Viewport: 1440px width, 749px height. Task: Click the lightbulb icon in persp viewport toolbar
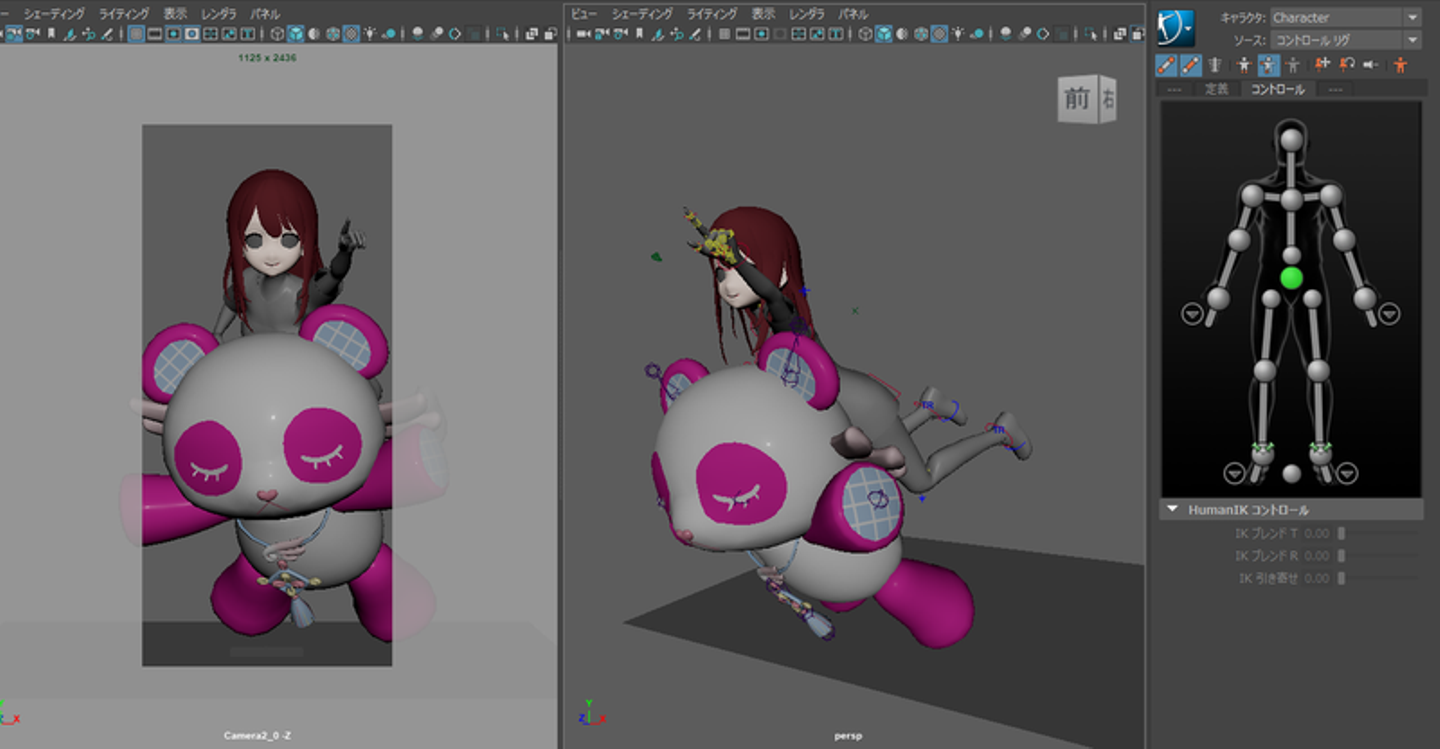958,34
